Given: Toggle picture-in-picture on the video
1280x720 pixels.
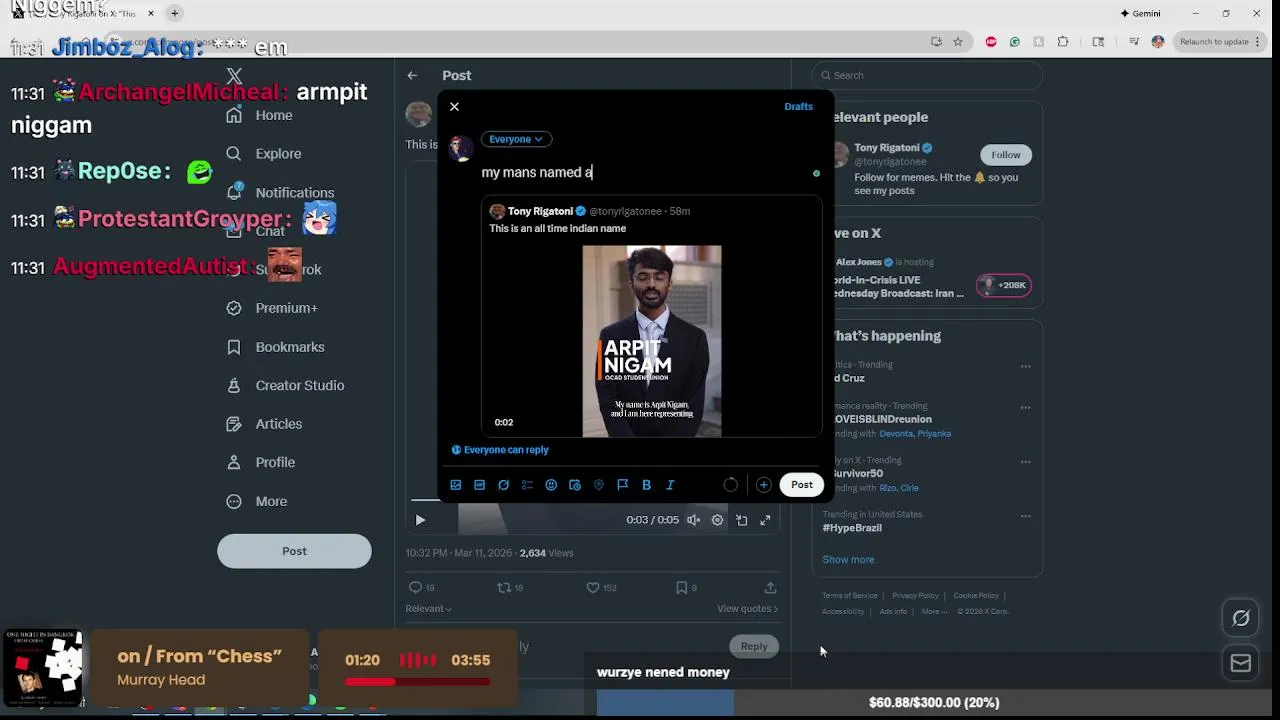Looking at the screenshot, I should pyautogui.click(x=741, y=520).
